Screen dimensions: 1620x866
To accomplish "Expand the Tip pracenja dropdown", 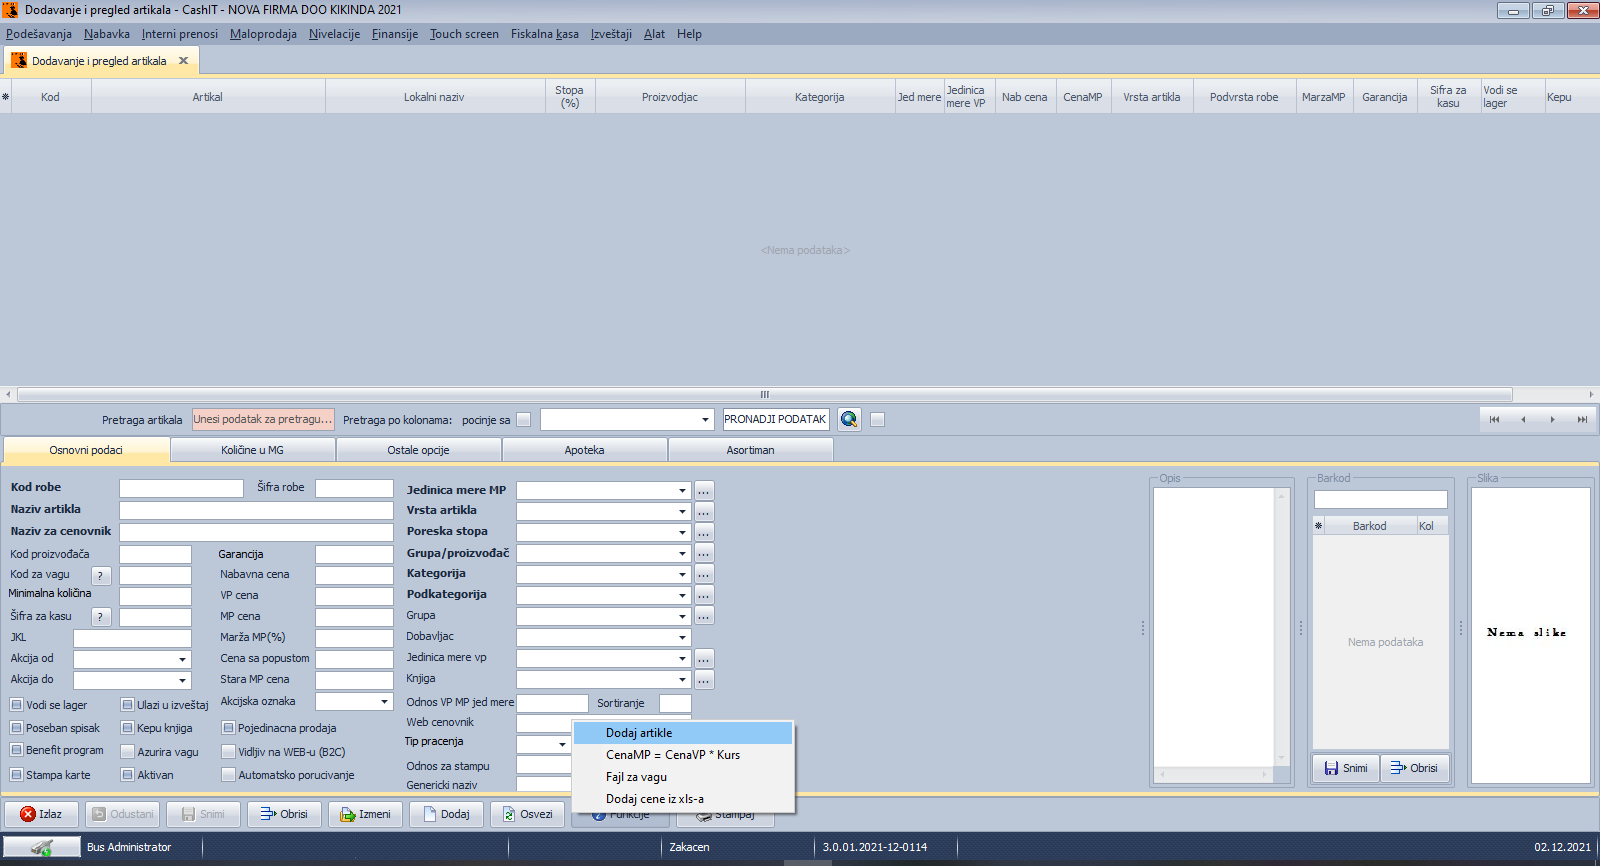I will pos(562,745).
